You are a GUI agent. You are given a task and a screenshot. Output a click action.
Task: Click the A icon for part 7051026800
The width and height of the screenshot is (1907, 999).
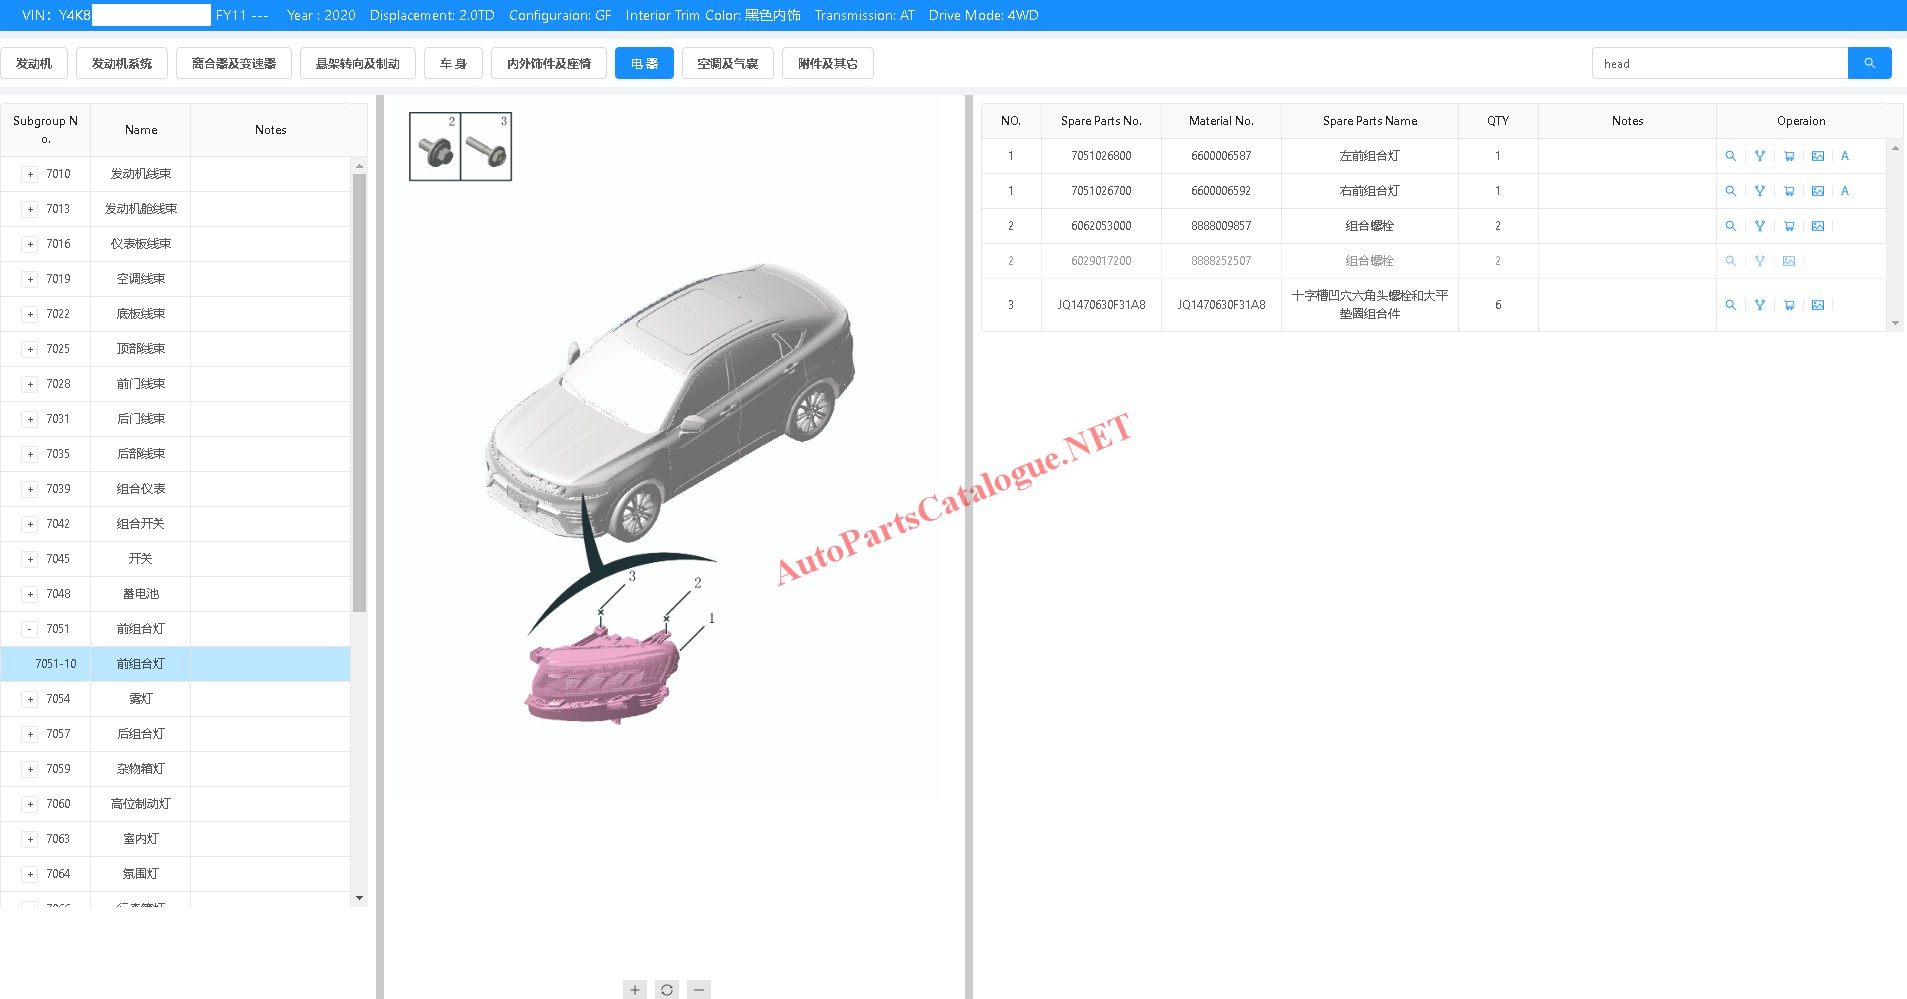point(1845,156)
